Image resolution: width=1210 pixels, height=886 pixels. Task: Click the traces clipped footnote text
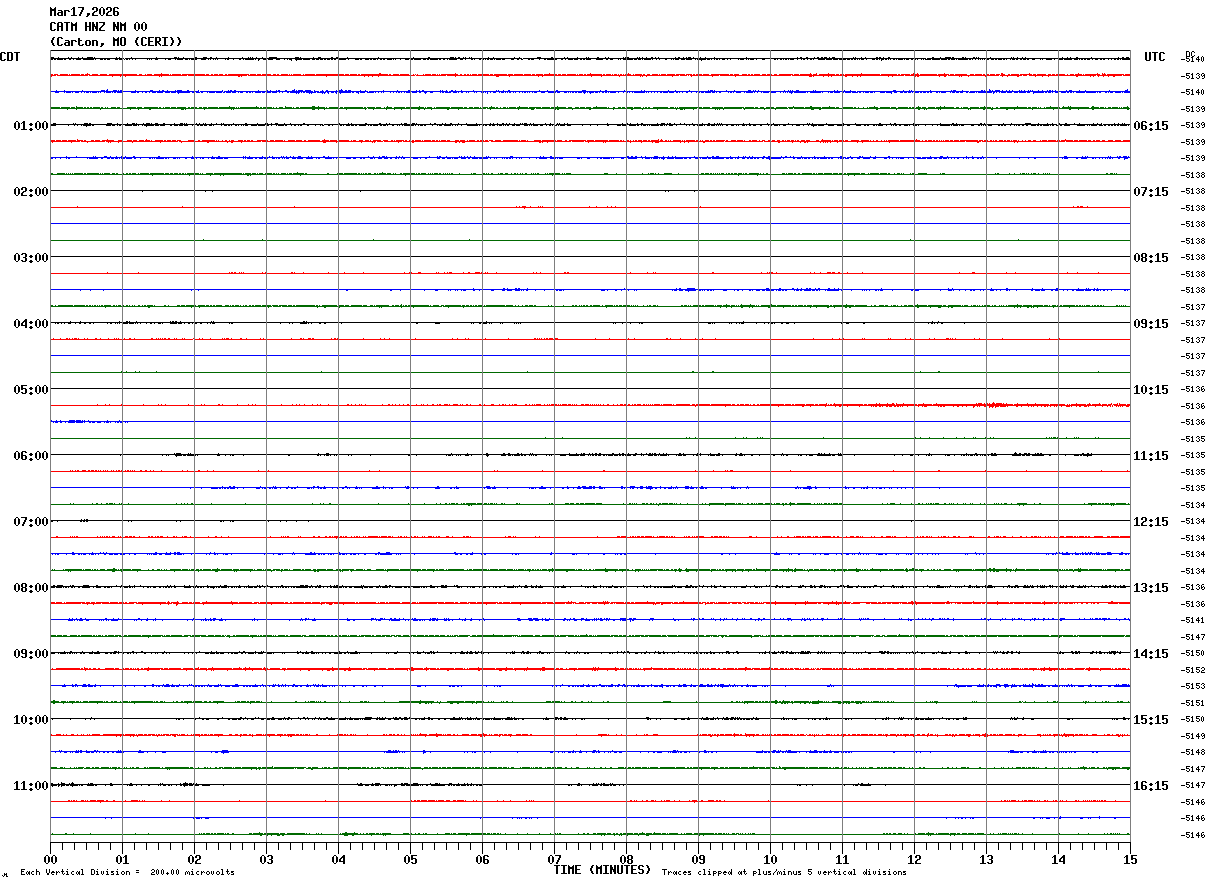(784, 873)
